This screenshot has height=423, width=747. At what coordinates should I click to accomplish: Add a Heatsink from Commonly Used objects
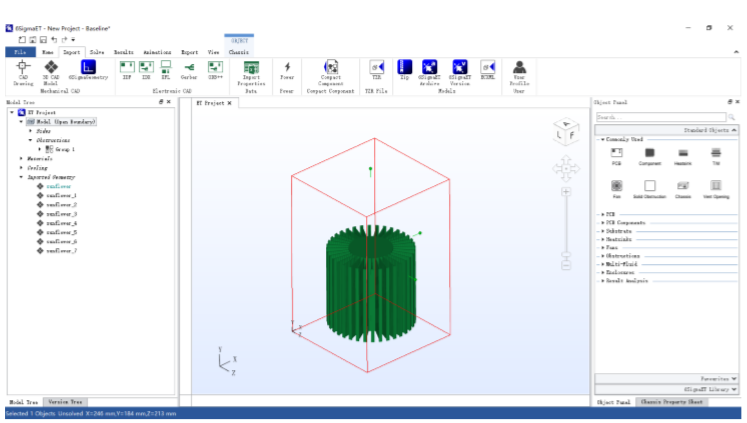click(683, 153)
